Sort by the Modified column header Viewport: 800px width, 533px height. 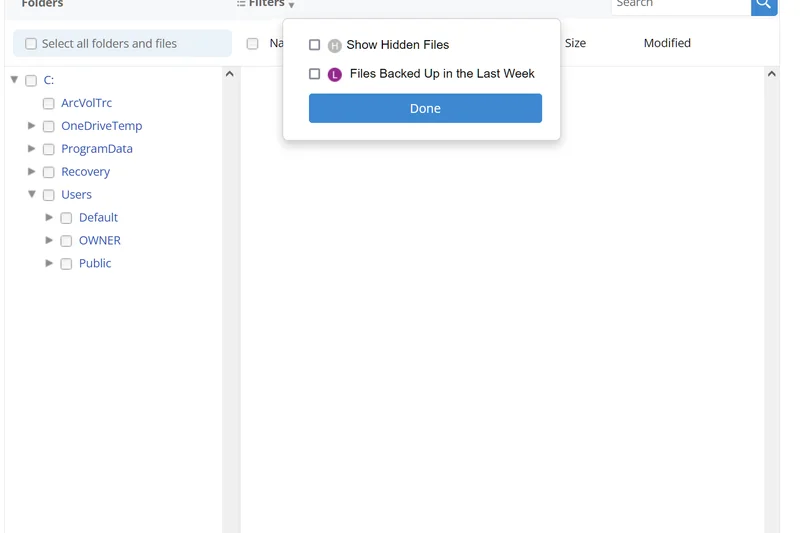point(667,43)
